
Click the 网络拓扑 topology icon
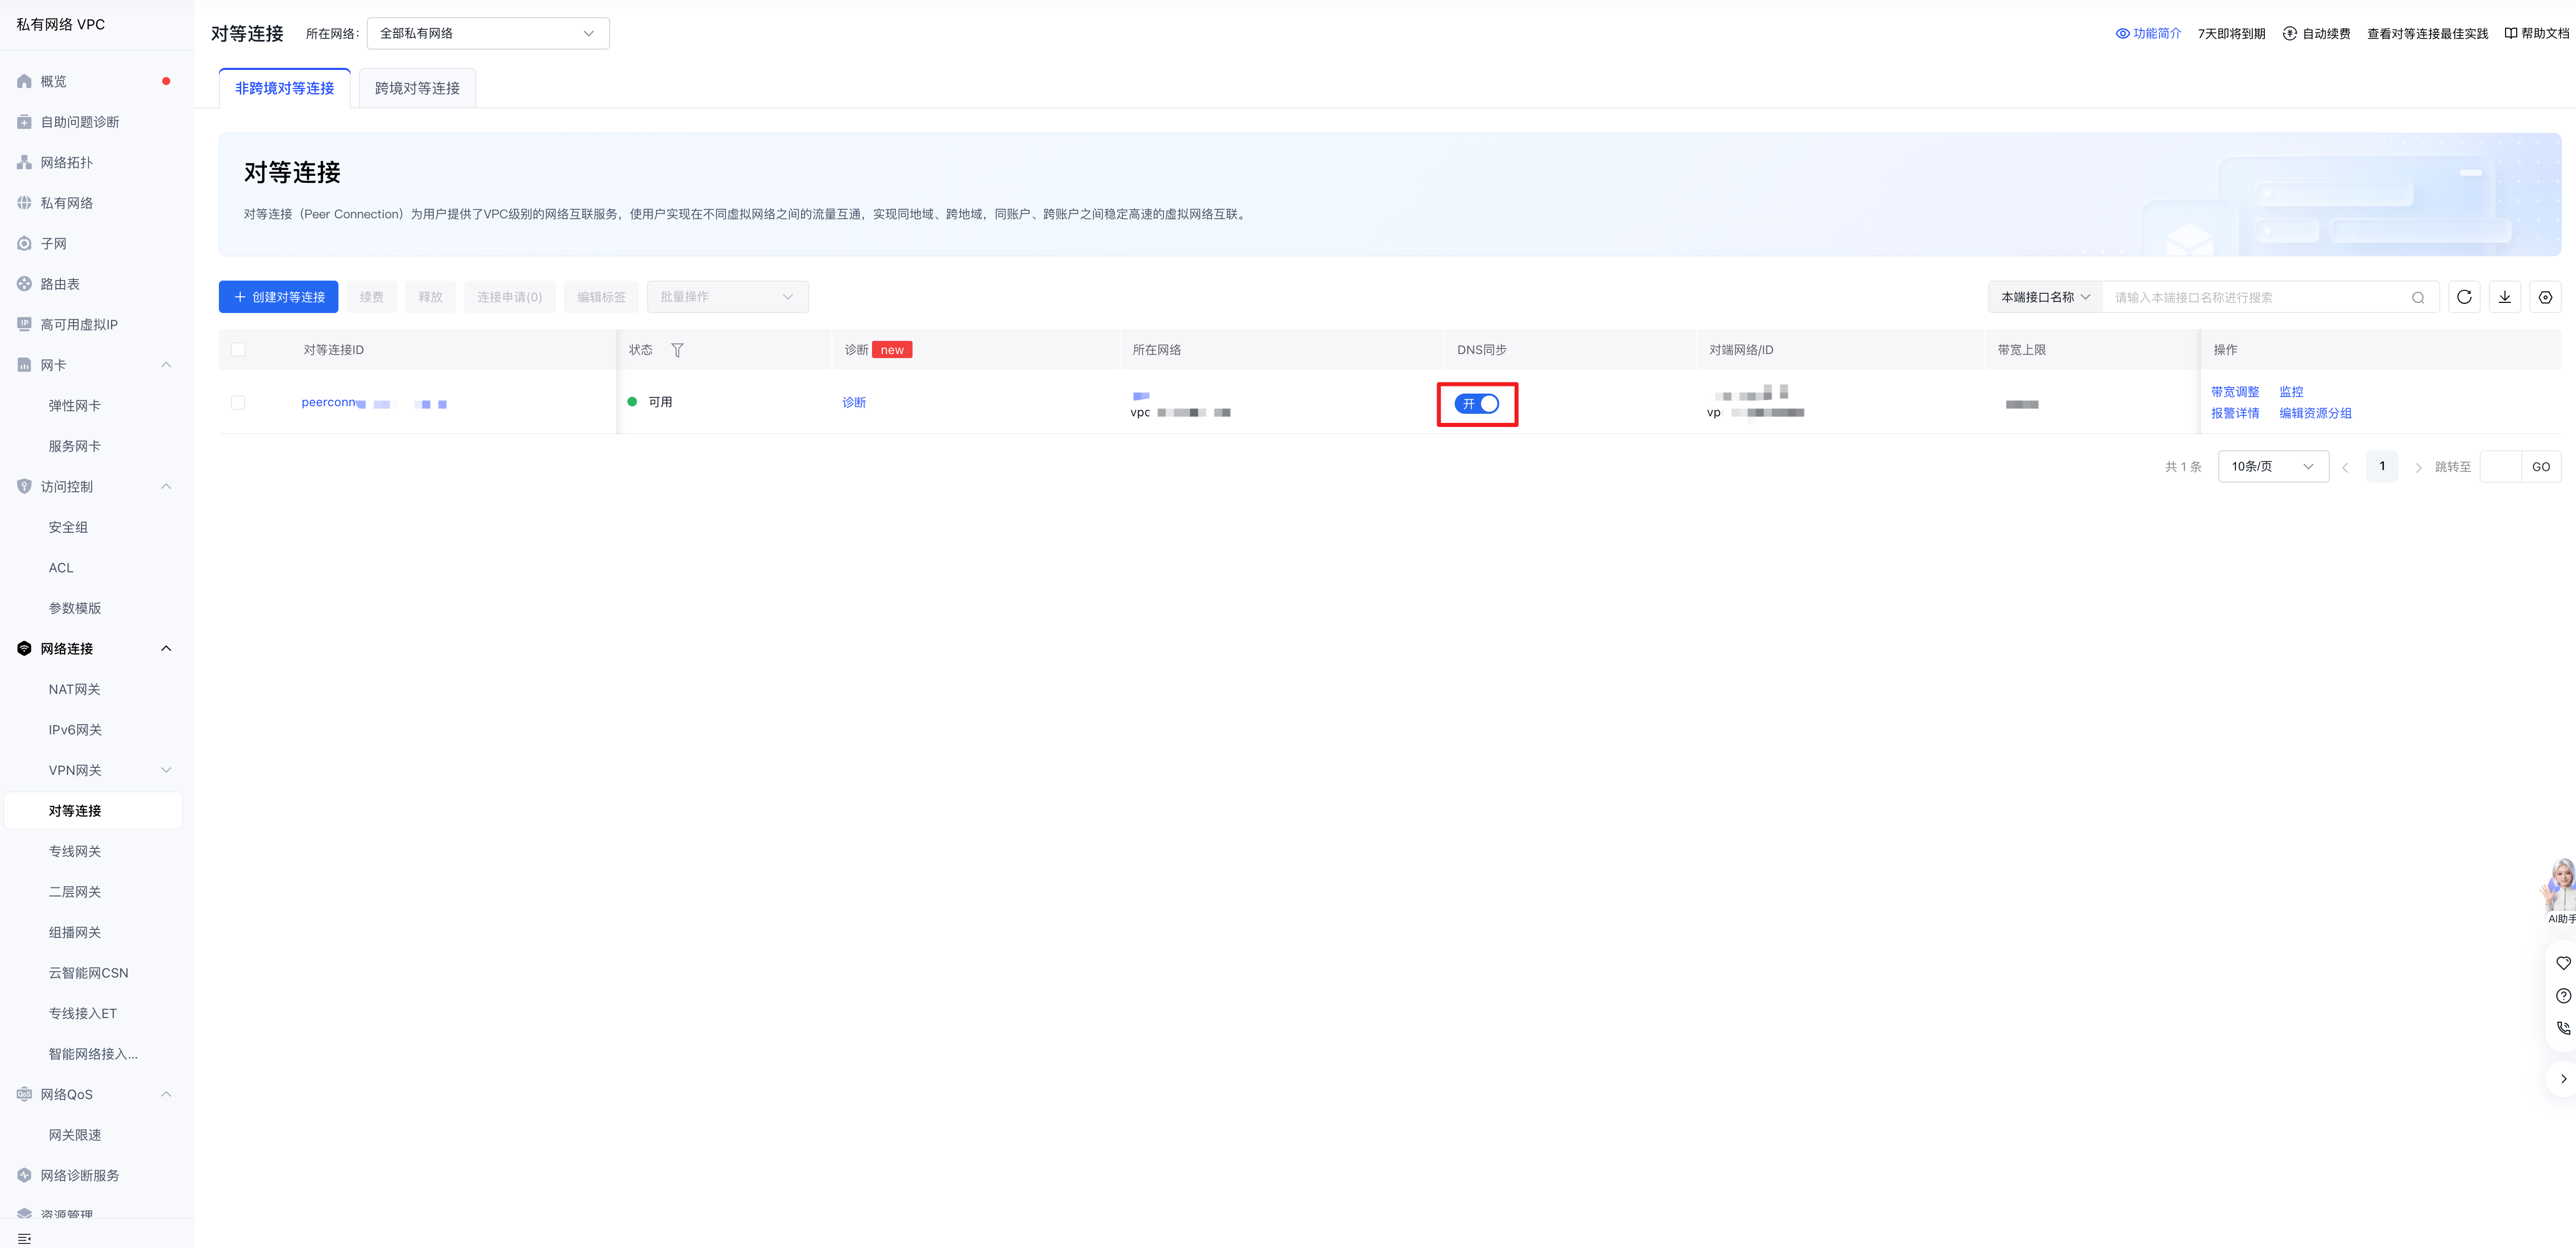[24, 162]
